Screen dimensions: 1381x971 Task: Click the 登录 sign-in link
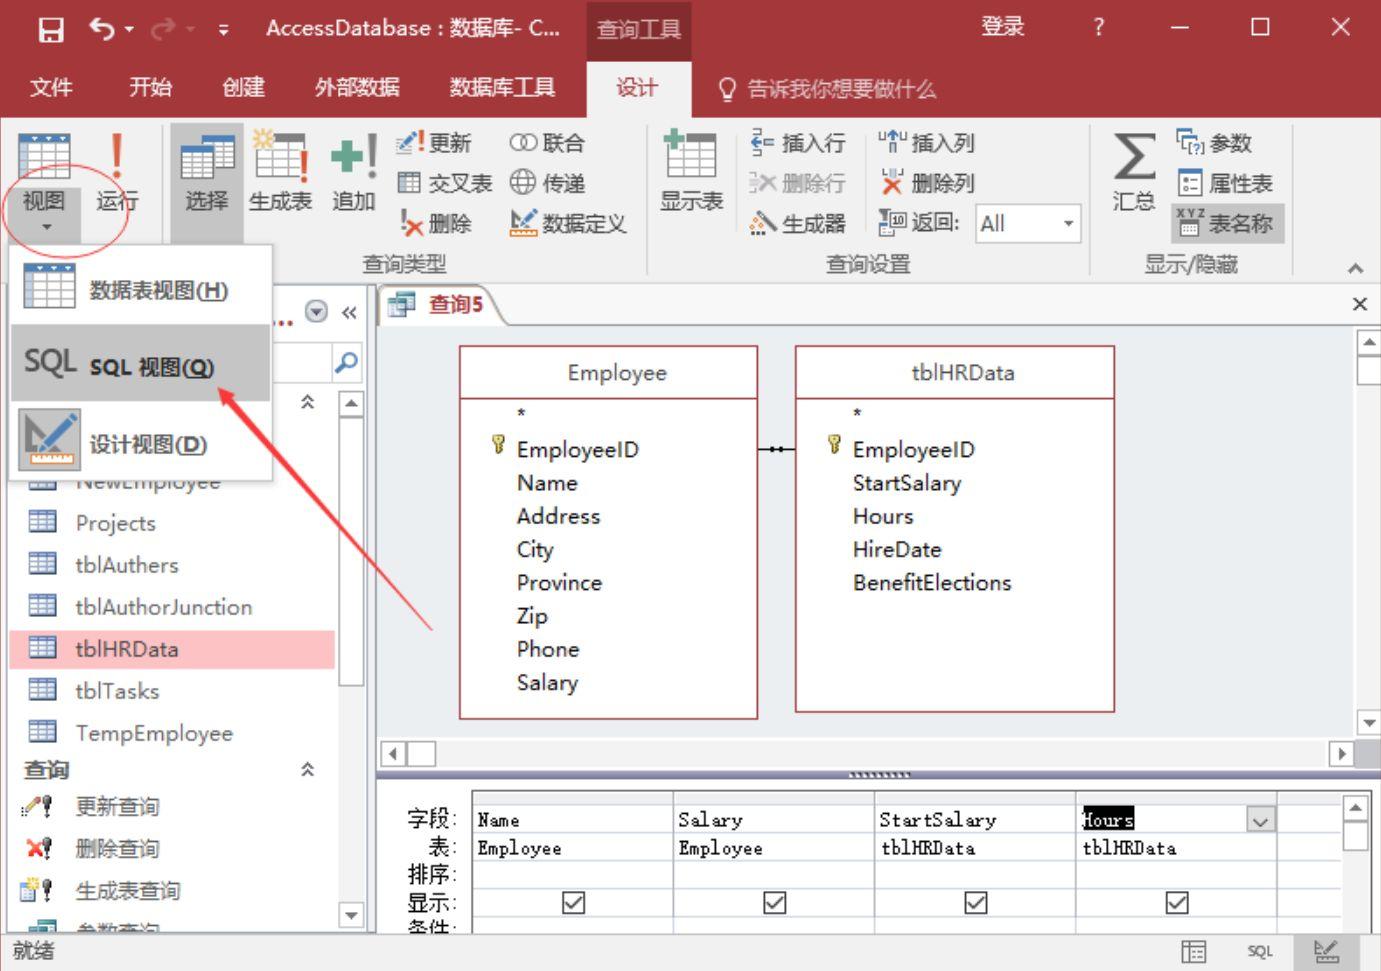coord(1003,27)
